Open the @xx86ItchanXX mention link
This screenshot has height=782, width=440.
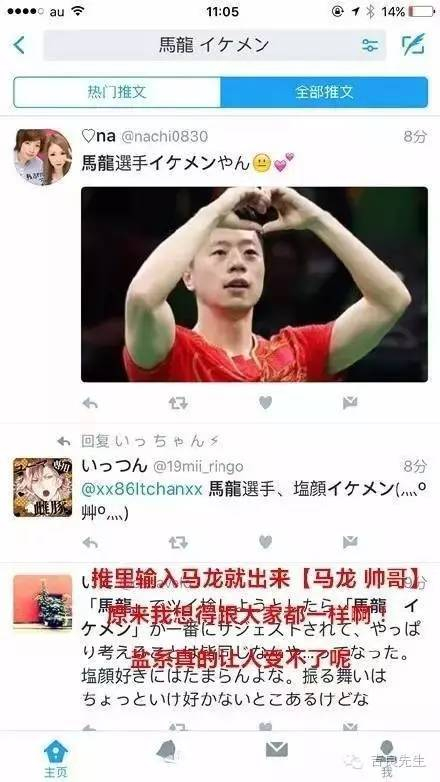[142, 489]
